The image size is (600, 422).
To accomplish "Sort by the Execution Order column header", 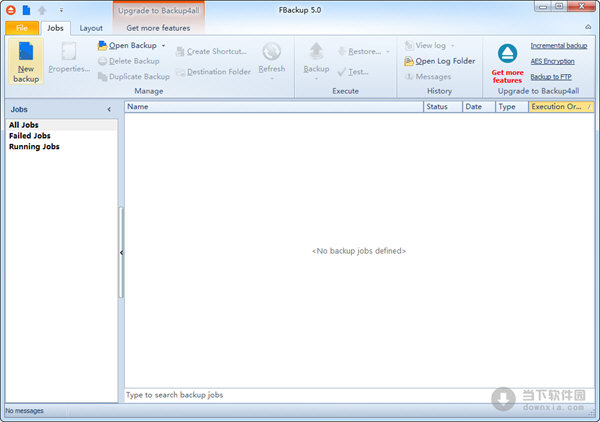I will (561, 107).
